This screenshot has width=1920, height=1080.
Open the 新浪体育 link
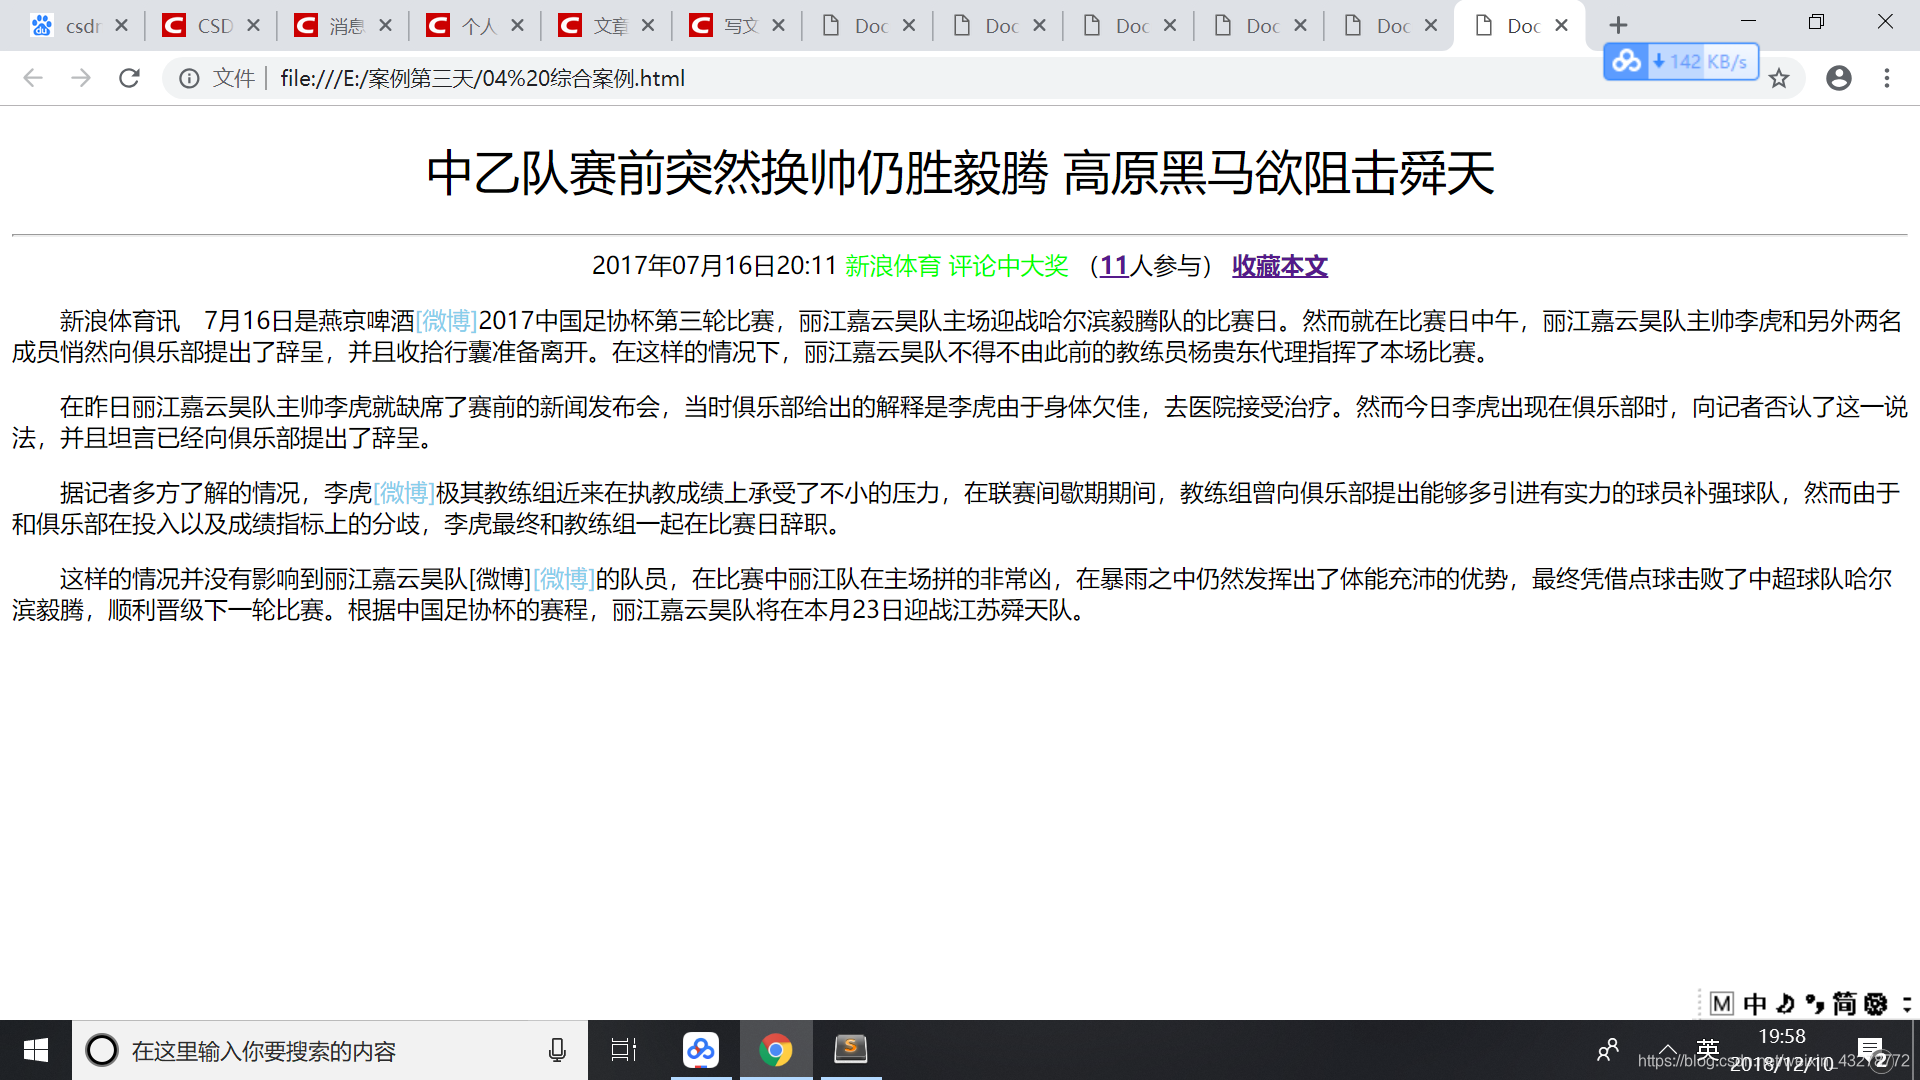pos(893,266)
